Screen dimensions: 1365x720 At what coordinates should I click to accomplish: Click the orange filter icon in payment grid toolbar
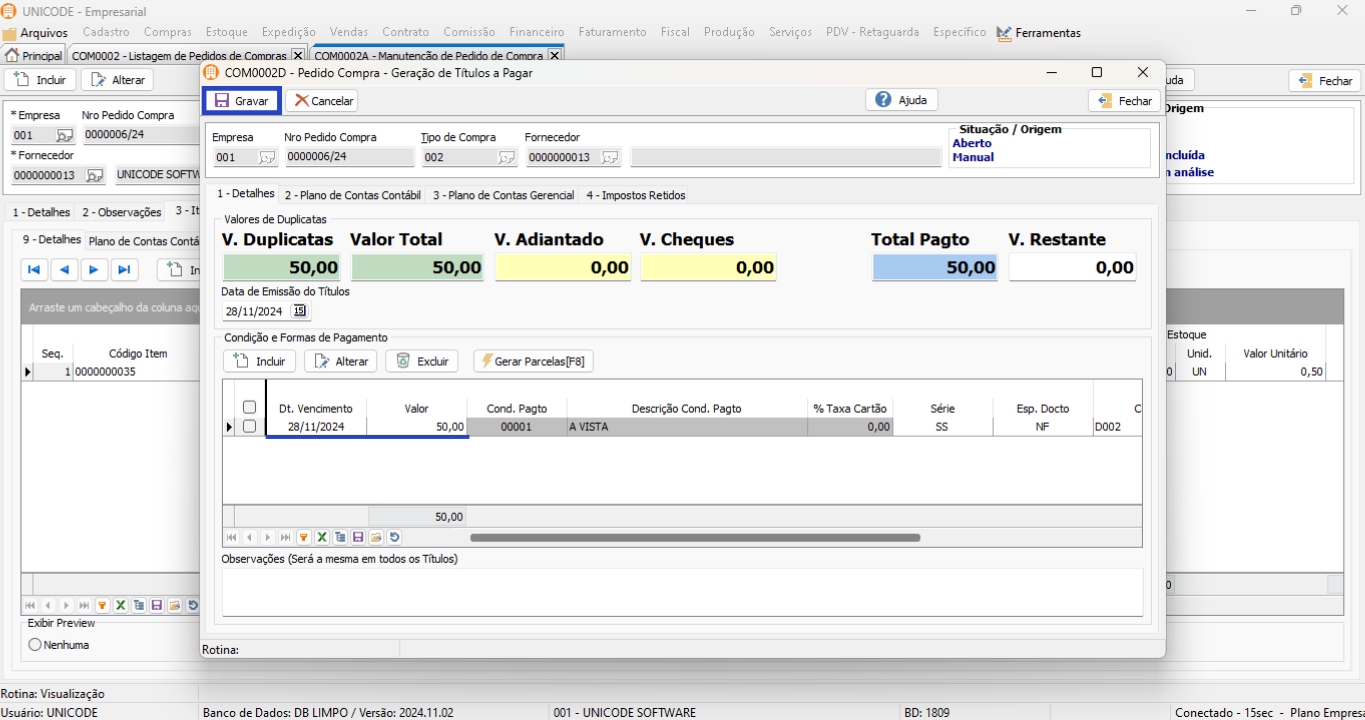[304, 538]
